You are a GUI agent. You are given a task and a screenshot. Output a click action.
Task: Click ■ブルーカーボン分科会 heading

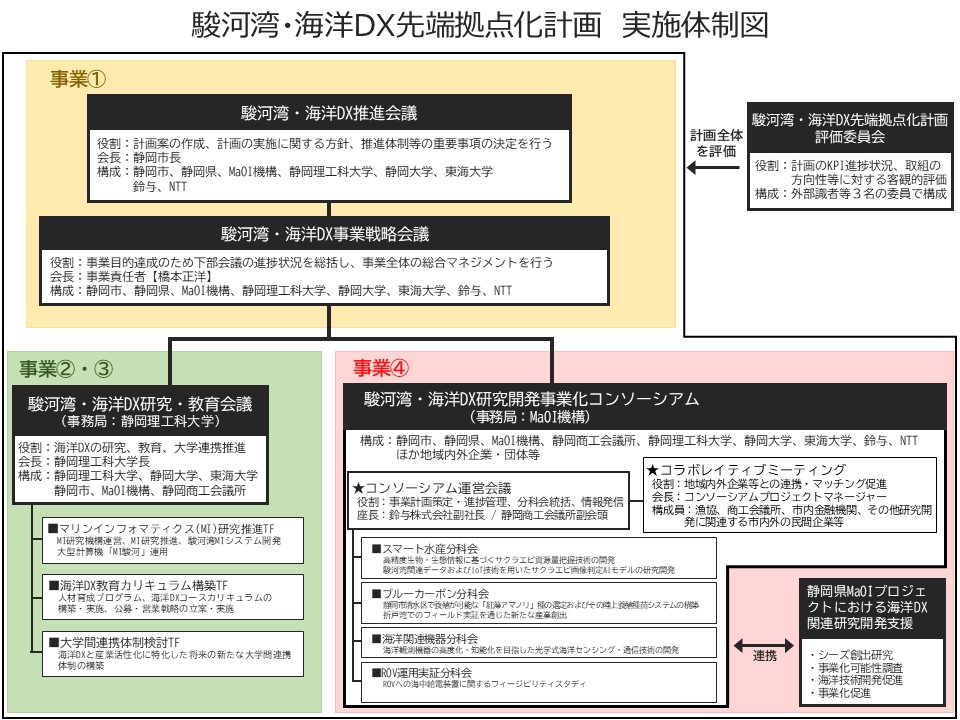(x=430, y=593)
